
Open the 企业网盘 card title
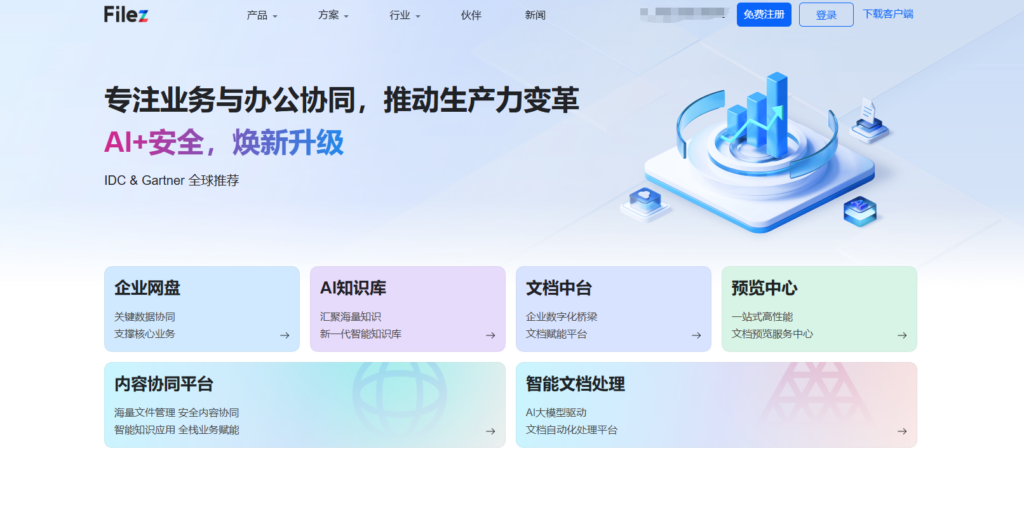coord(147,288)
